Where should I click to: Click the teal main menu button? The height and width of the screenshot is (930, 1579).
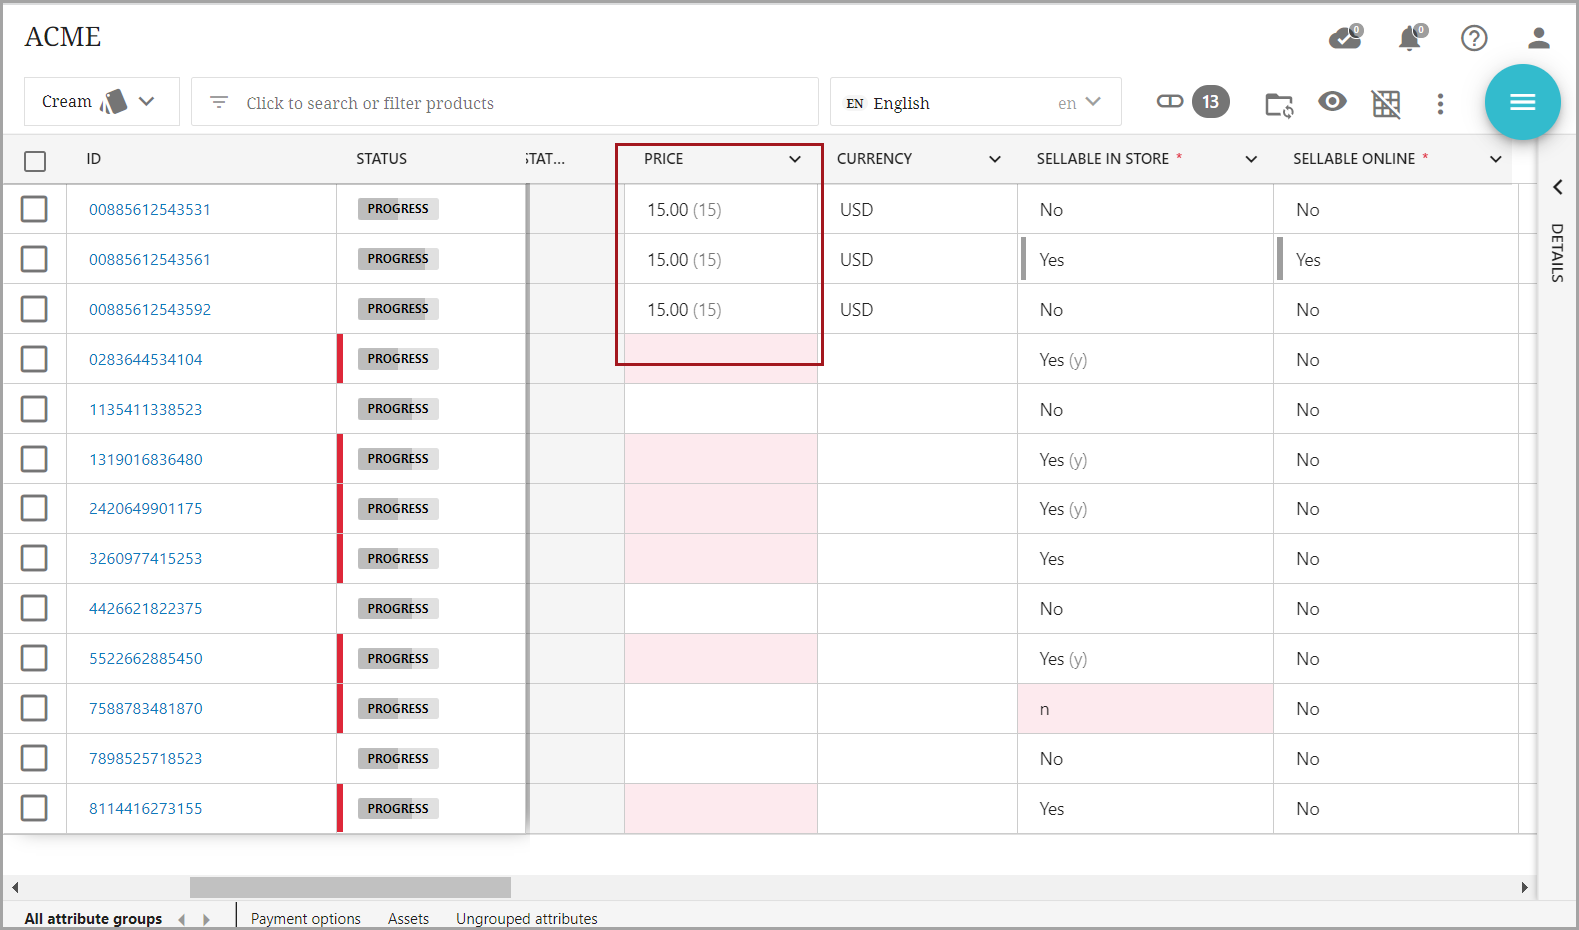click(x=1522, y=102)
